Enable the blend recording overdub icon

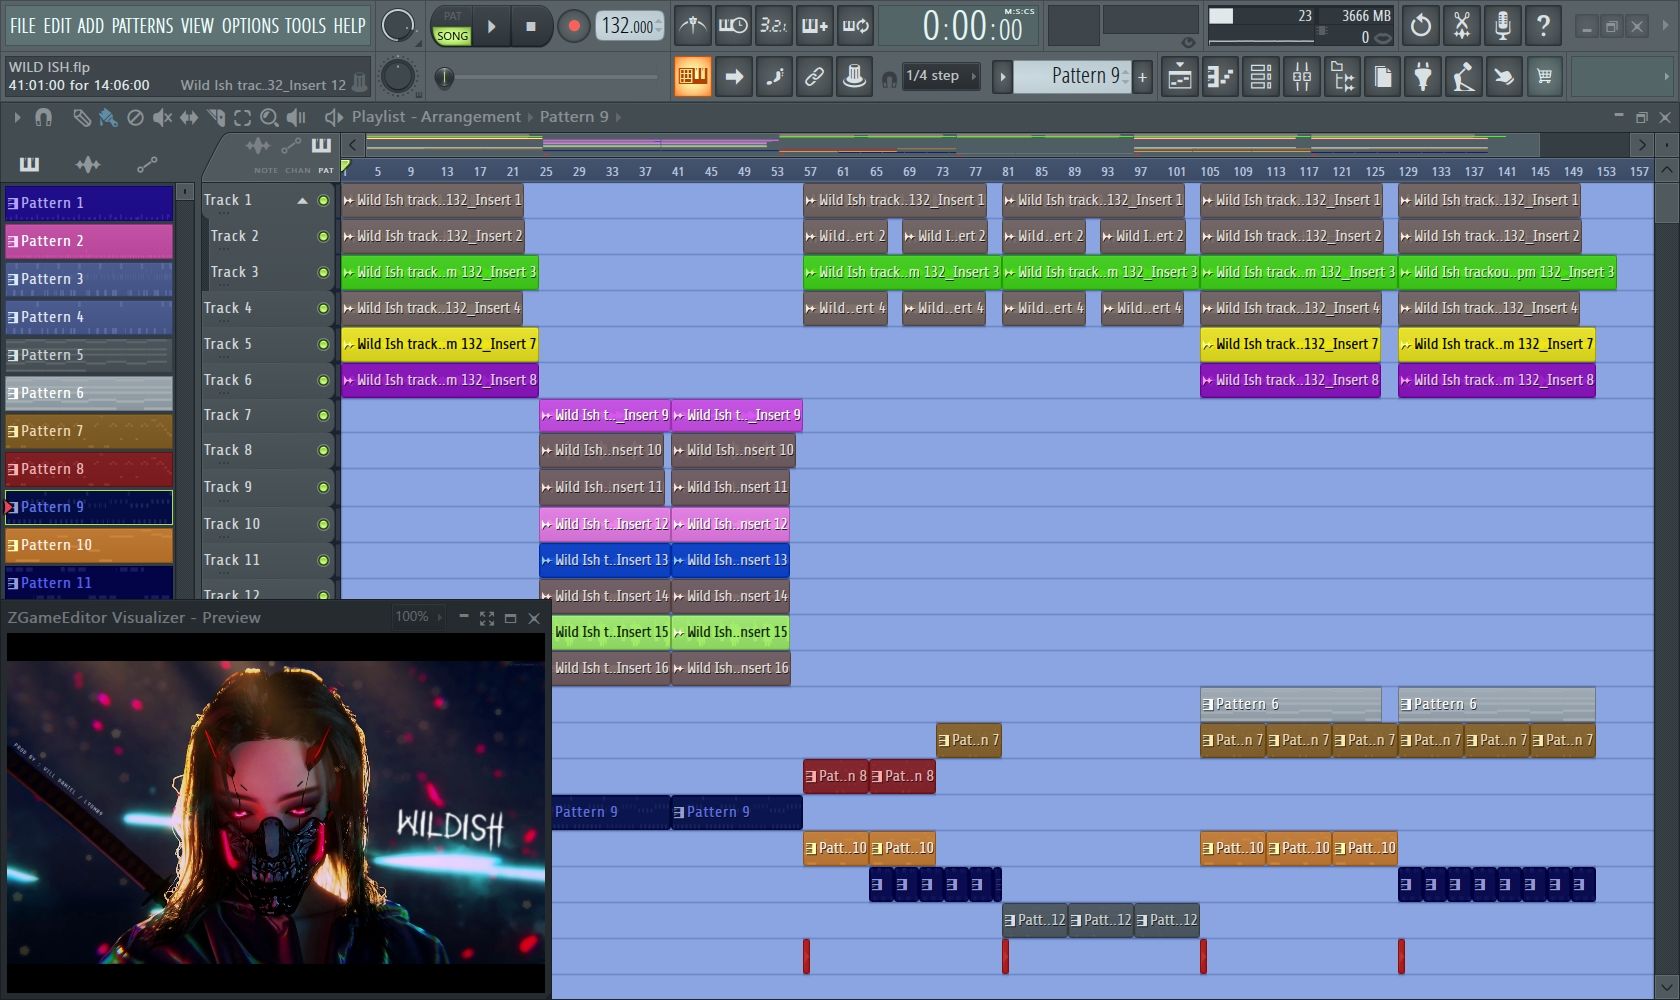click(815, 26)
